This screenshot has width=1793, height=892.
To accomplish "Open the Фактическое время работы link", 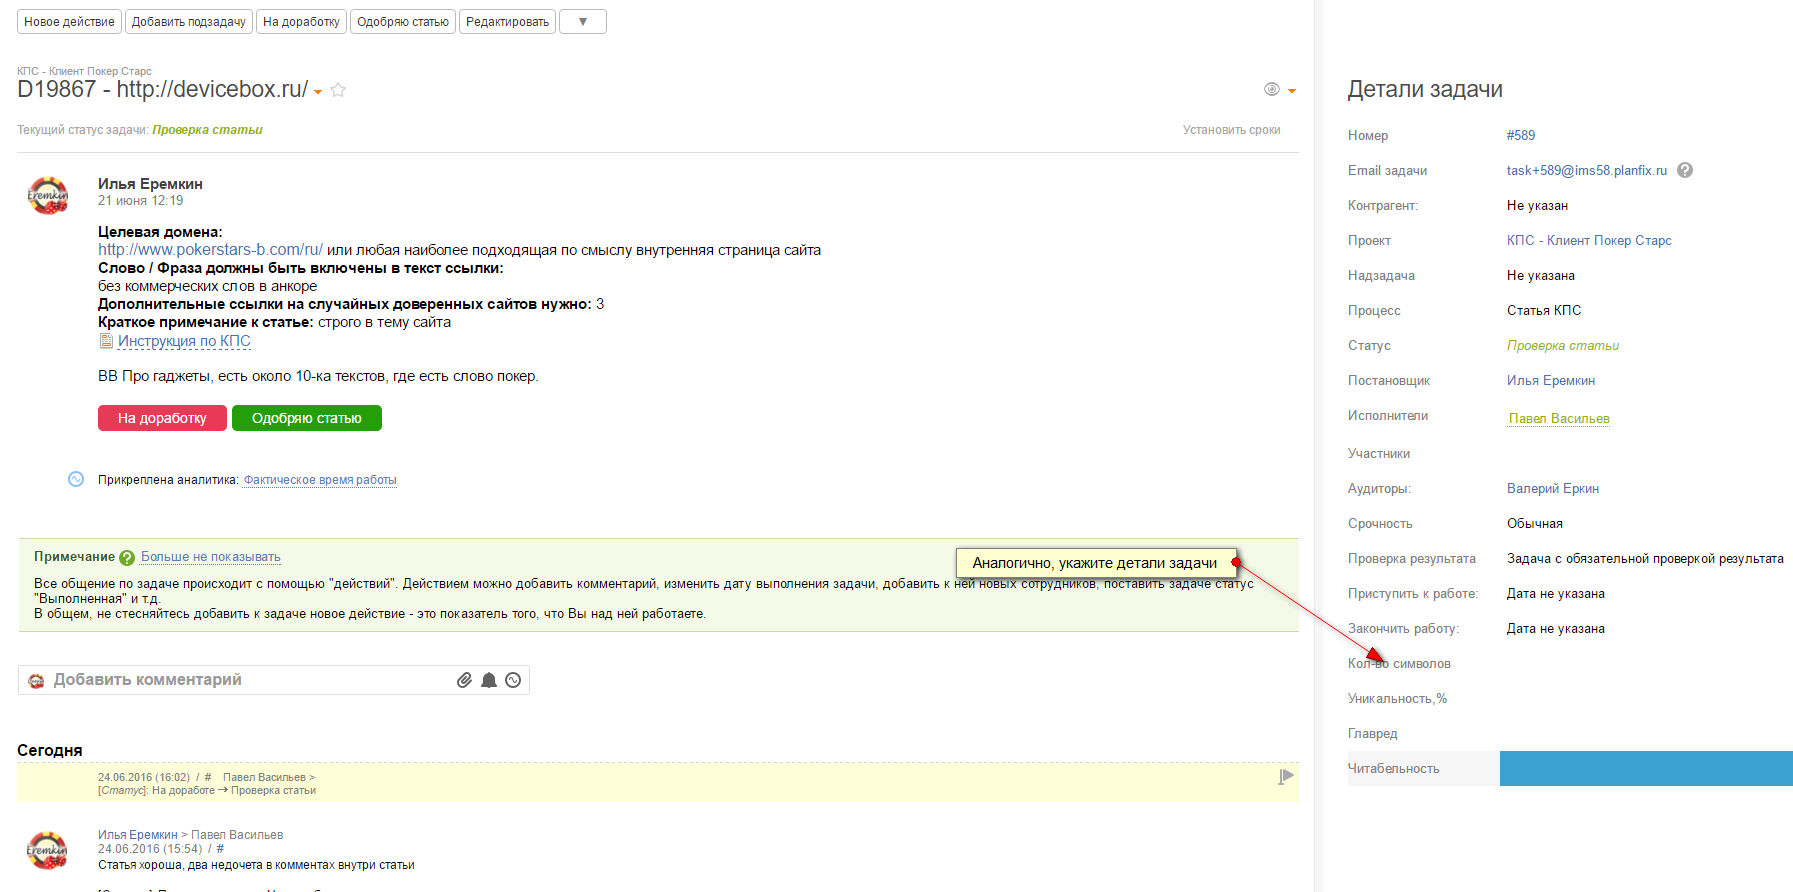I will click(320, 480).
